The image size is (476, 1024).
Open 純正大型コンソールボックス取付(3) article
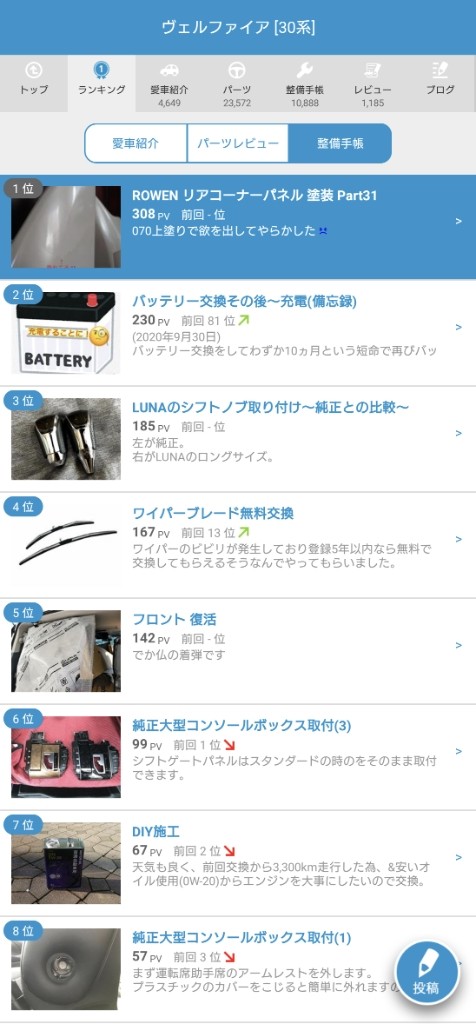pyautogui.click(x=242, y=726)
